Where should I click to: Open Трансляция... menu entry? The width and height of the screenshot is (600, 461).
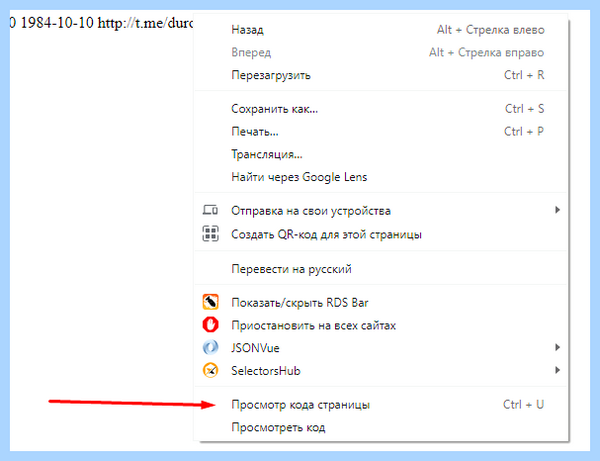click(x=381, y=154)
